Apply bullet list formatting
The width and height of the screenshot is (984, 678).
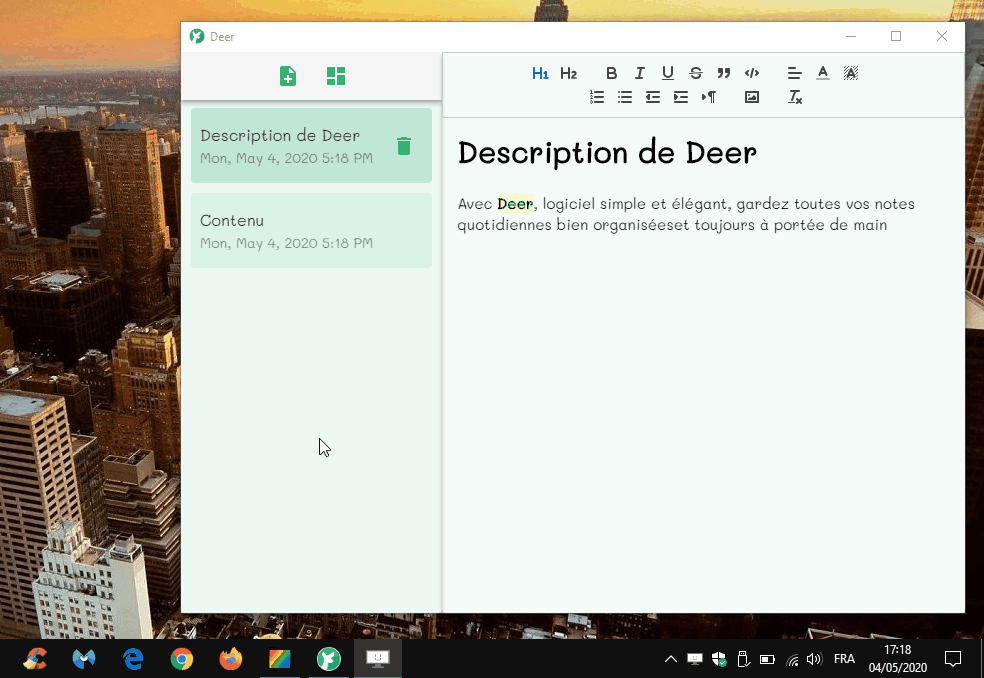(x=624, y=97)
